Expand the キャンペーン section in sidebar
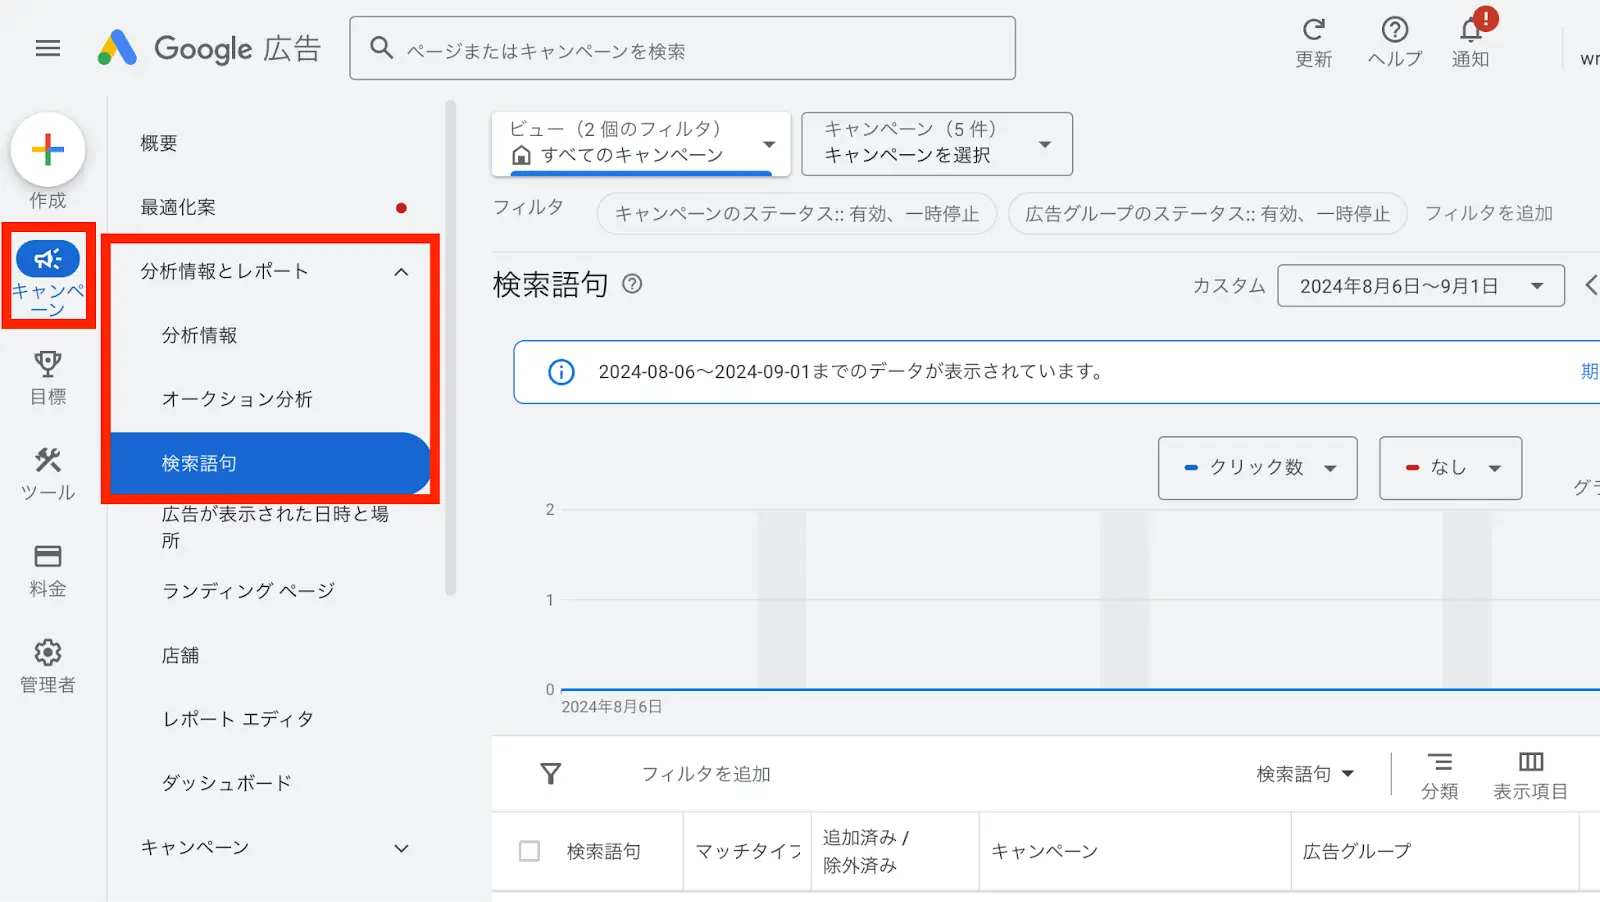The image size is (1600, 902). click(x=401, y=848)
